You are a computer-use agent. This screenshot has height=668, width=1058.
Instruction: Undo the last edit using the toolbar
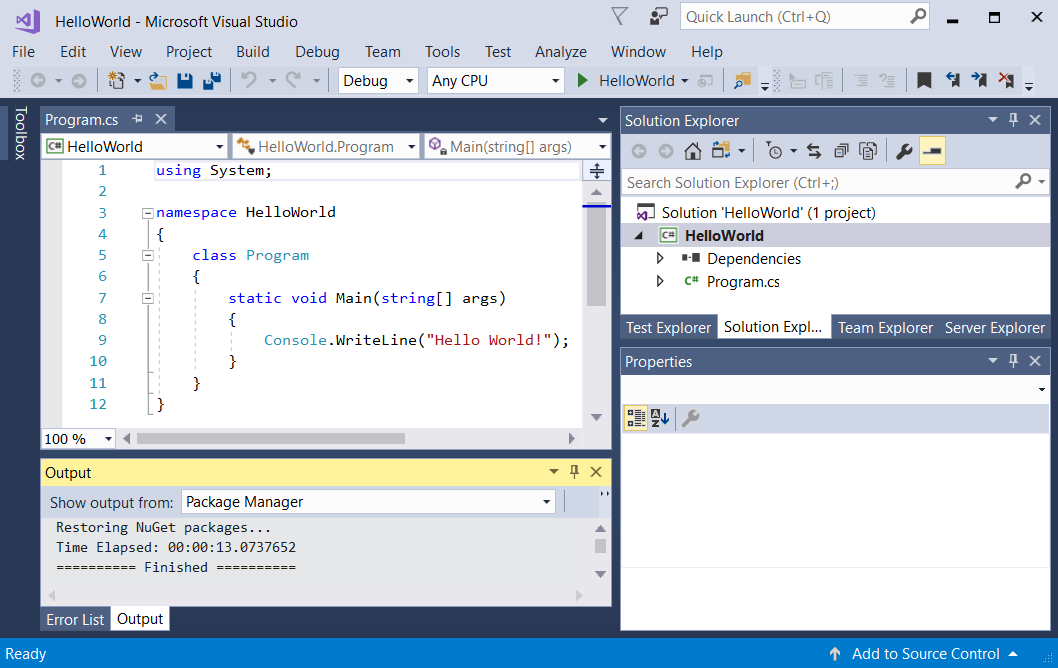point(249,80)
